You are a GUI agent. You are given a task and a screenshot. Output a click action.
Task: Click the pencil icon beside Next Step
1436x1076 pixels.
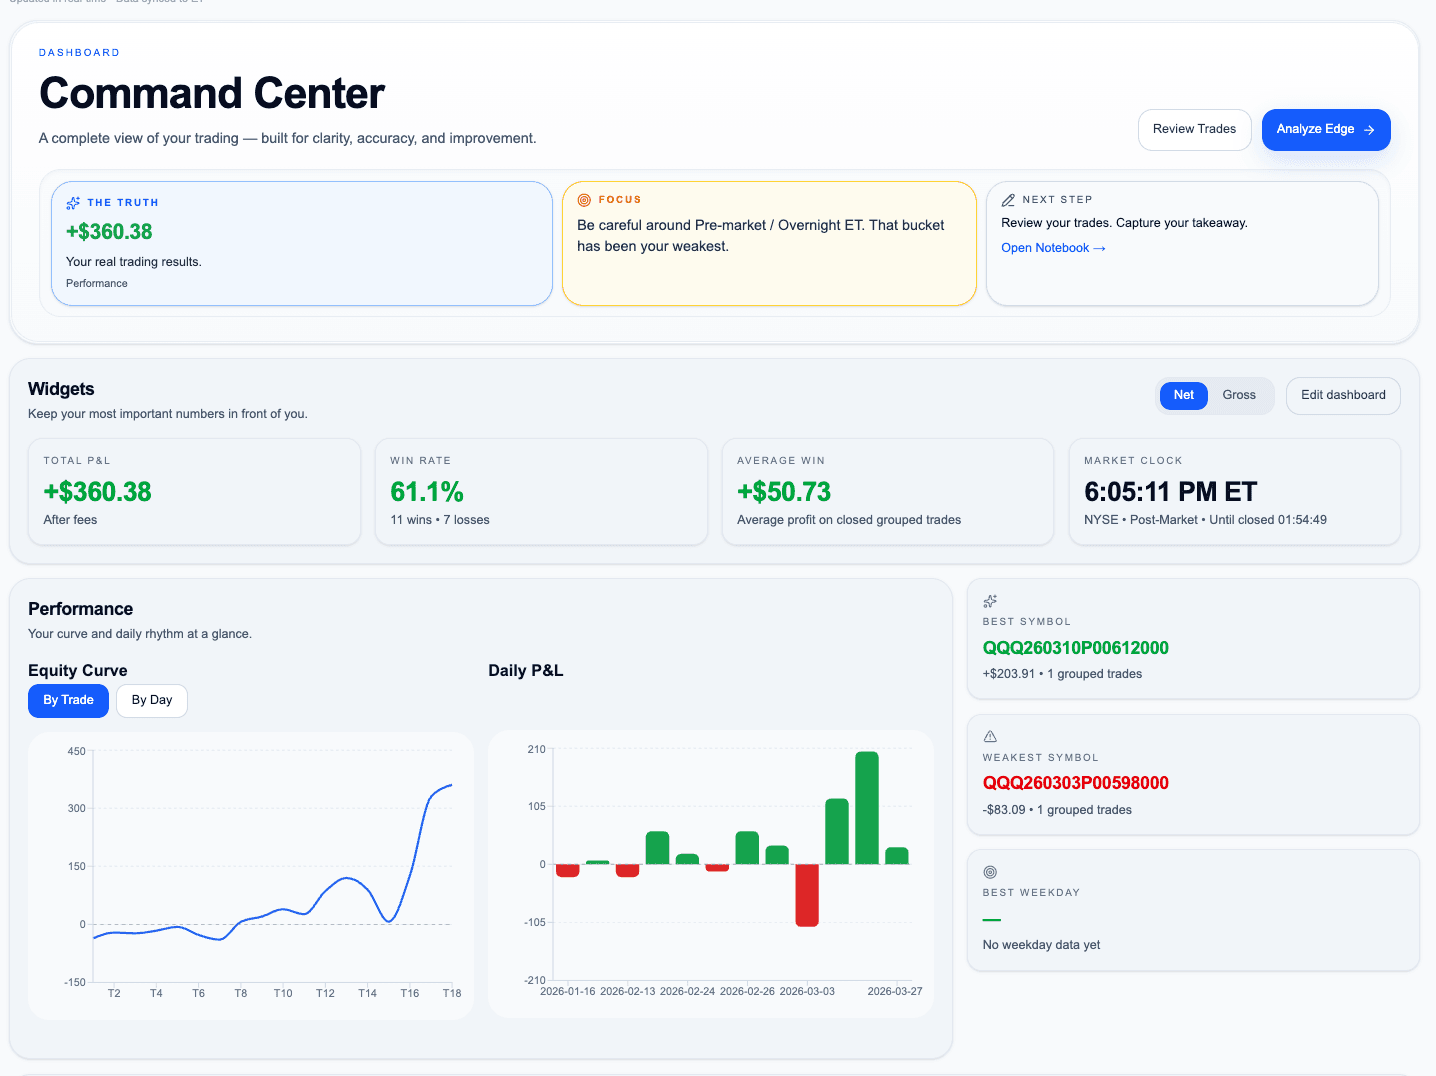pyautogui.click(x=1008, y=200)
